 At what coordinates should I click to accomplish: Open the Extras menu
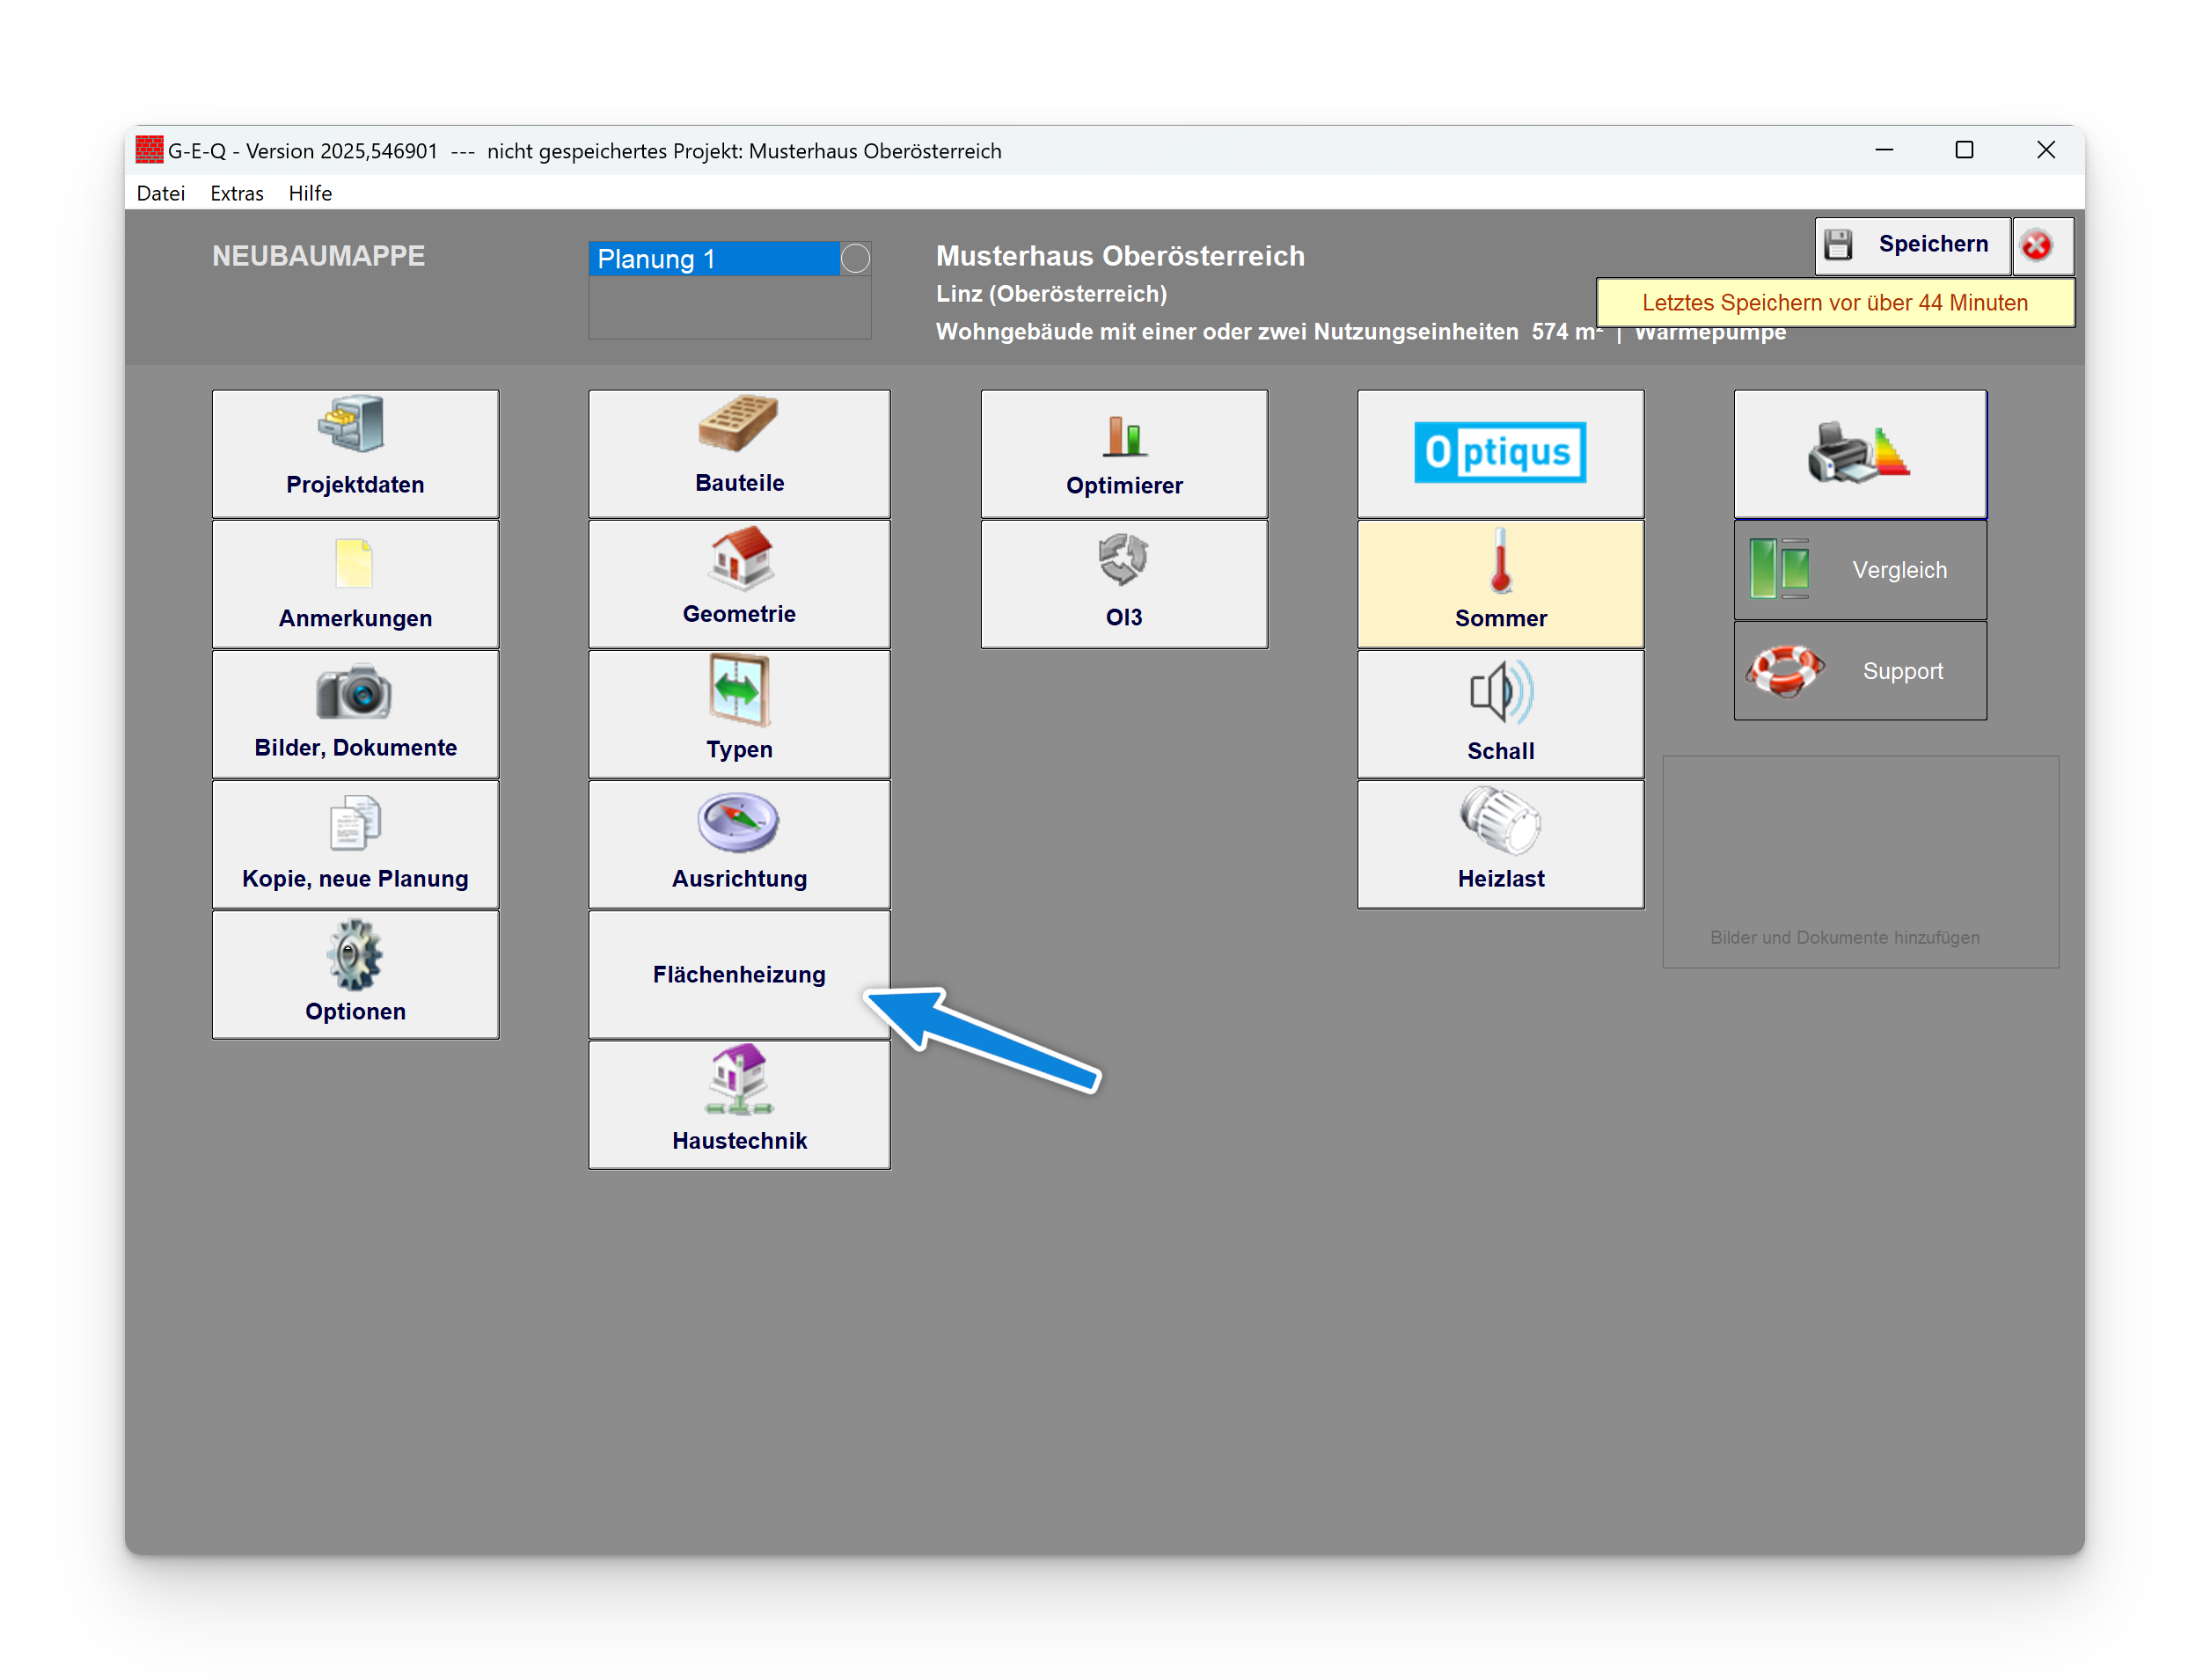tap(236, 193)
